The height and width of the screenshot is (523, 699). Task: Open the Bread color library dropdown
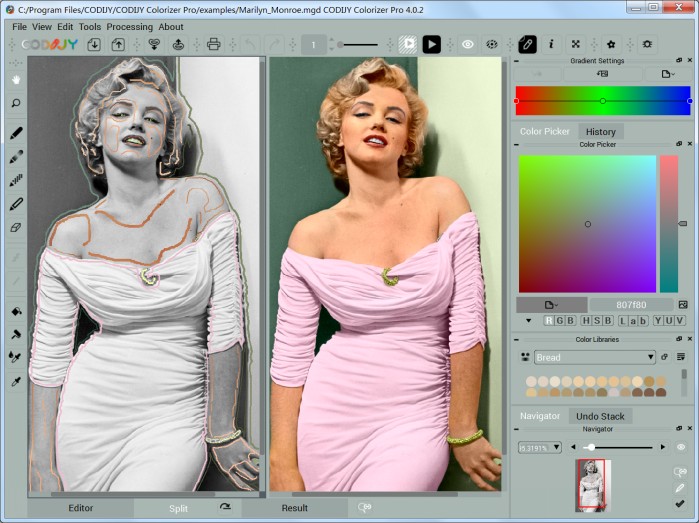[595, 358]
